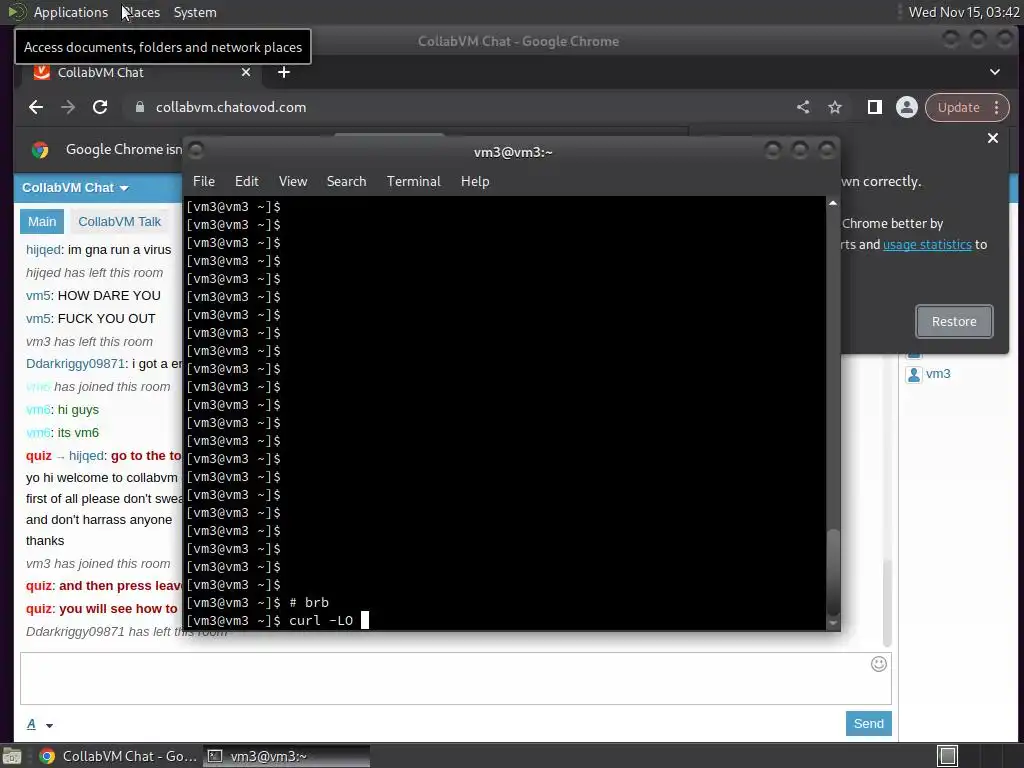Go forward in Chrome

click(x=68, y=107)
